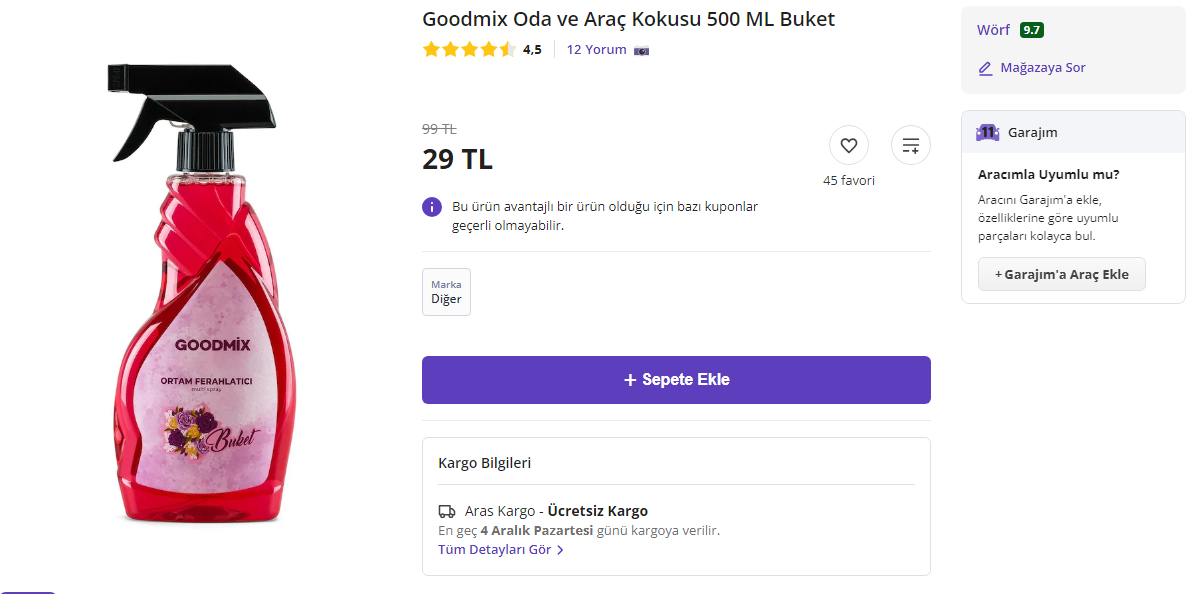Viewport: 1187px width, 594px height.
Task: Open photo reviews via camera icon
Action: 642,50
